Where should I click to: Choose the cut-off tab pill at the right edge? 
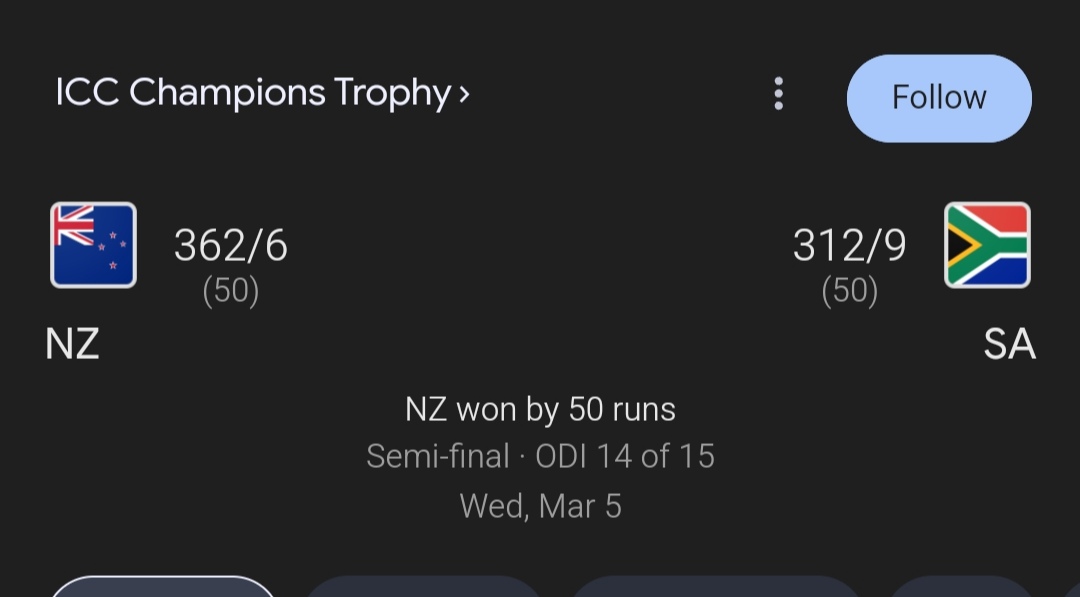pyautogui.click(x=960, y=587)
